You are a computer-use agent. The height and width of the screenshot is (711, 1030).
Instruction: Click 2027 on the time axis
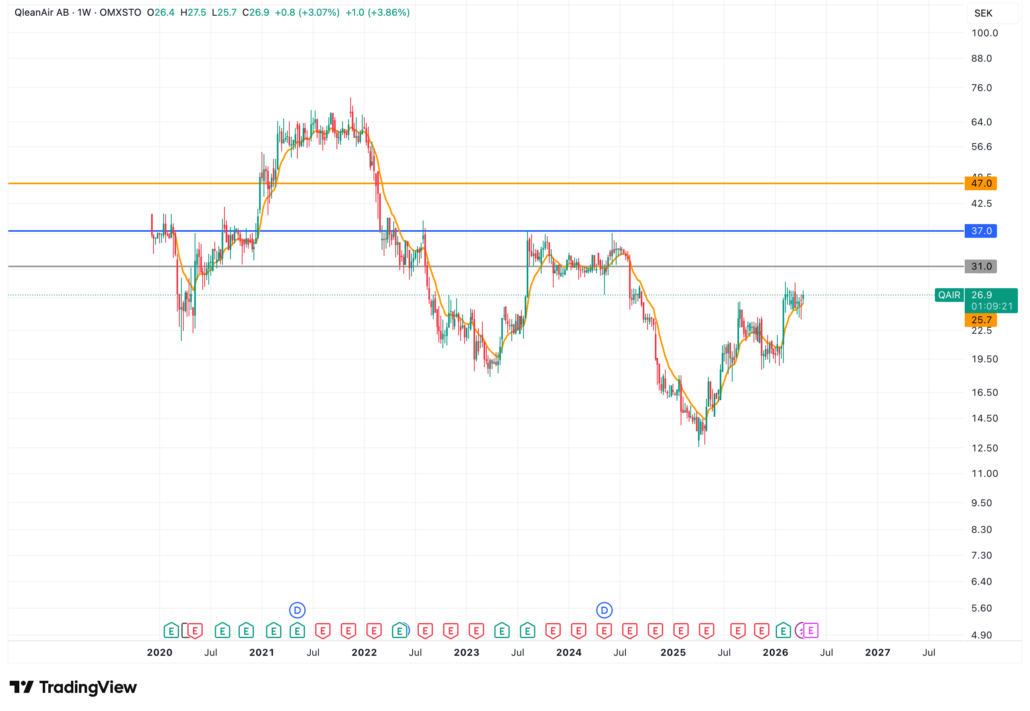tap(877, 652)
